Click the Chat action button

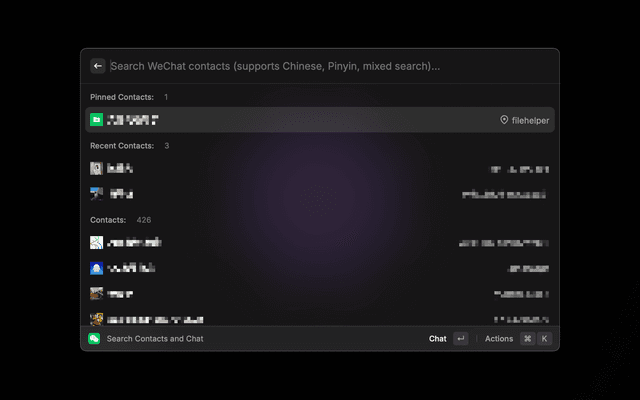[x=437, y=339]
